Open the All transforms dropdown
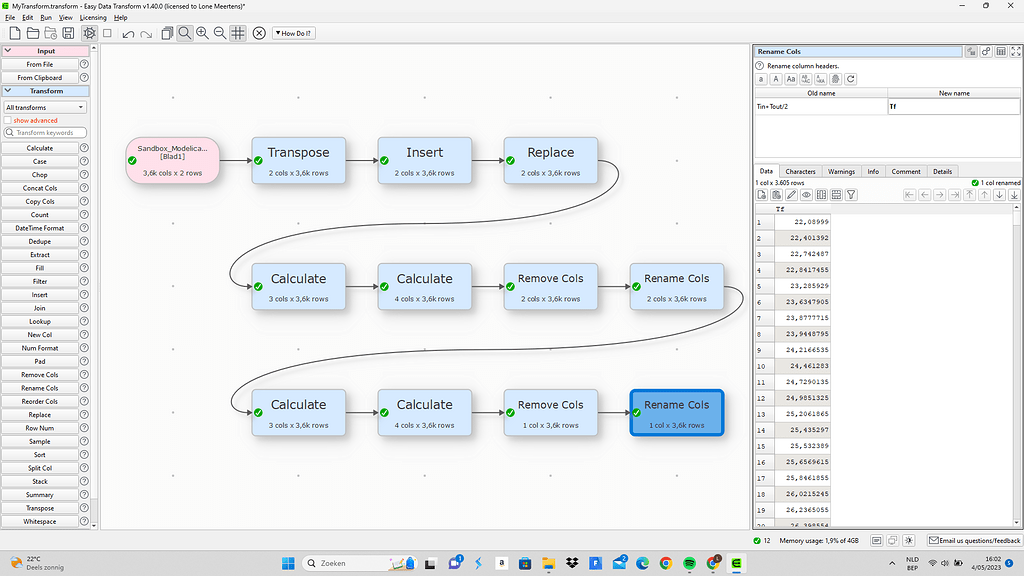 (46, 107)
